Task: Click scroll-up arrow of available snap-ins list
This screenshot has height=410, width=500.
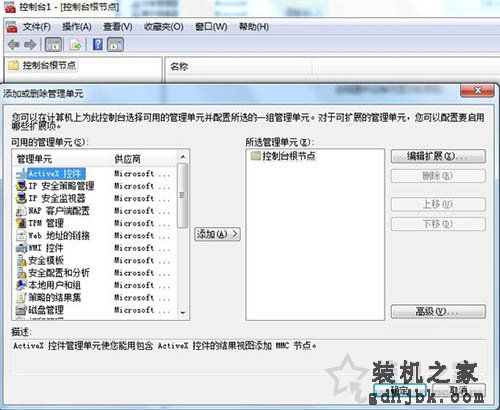Action: pos(183,156)
